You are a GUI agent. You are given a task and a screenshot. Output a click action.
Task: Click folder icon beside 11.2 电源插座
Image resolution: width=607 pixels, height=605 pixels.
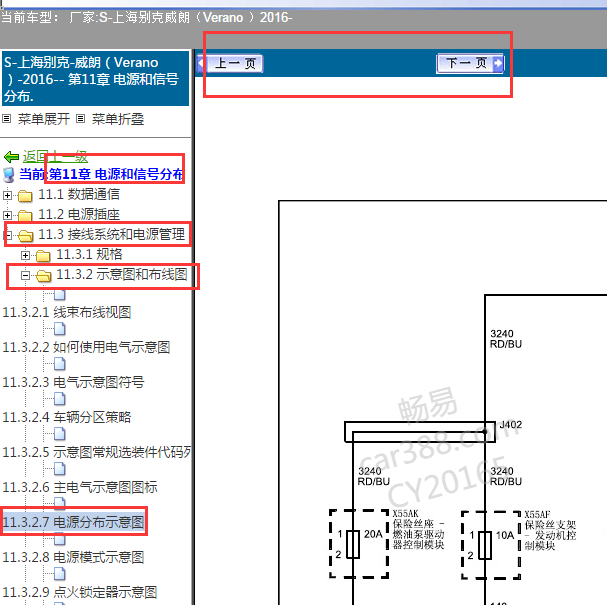pos(25,216)
